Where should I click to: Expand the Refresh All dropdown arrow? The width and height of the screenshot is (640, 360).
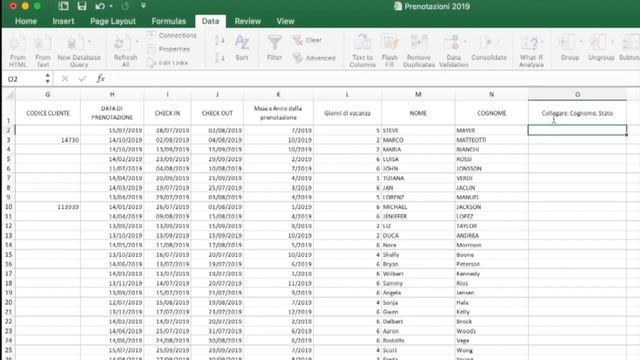pyautogui.click(x=137, y=42)
